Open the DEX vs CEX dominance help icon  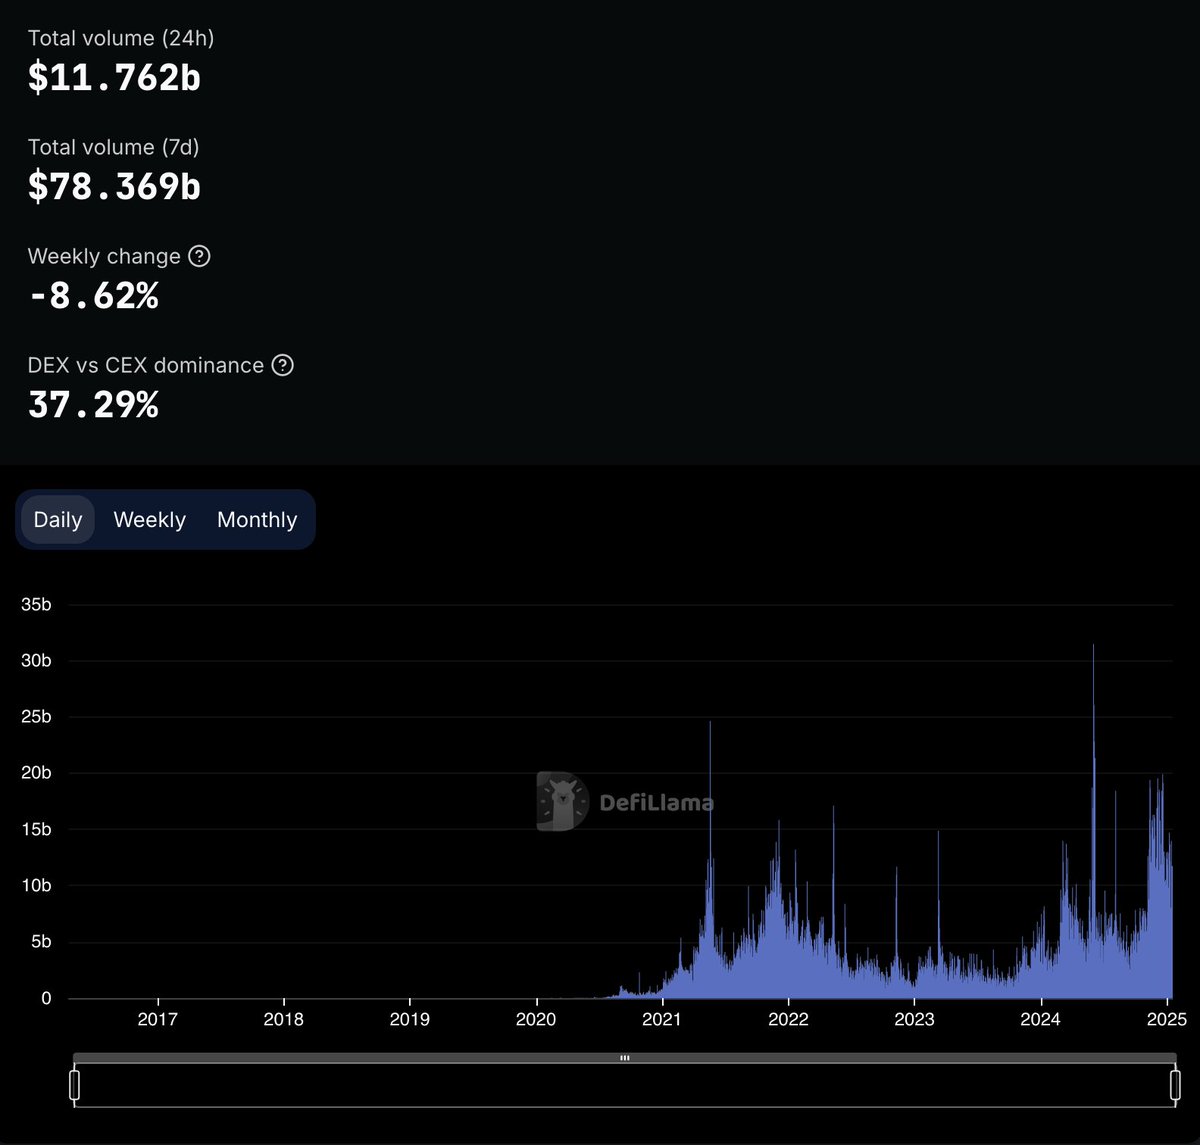point(283,365)
